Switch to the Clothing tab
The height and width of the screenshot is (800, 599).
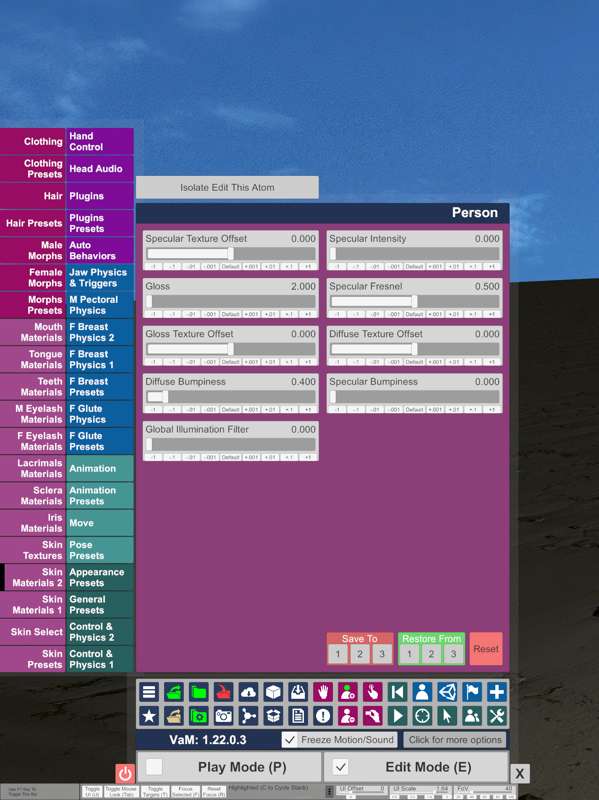(x=33, y=141)
